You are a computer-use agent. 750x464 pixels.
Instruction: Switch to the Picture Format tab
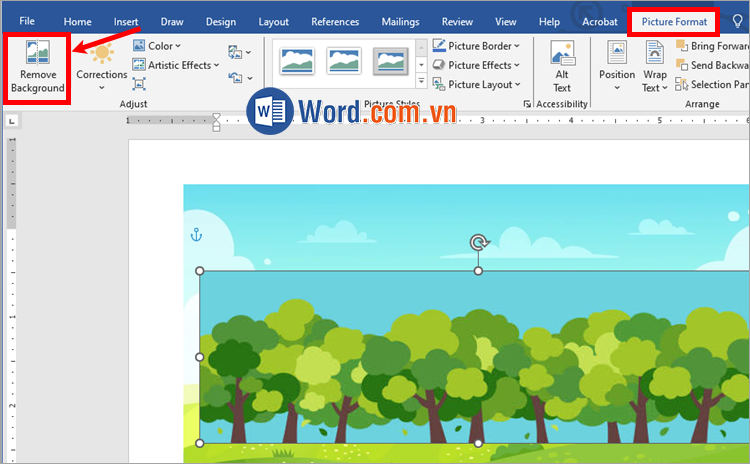tap(674, 21)
